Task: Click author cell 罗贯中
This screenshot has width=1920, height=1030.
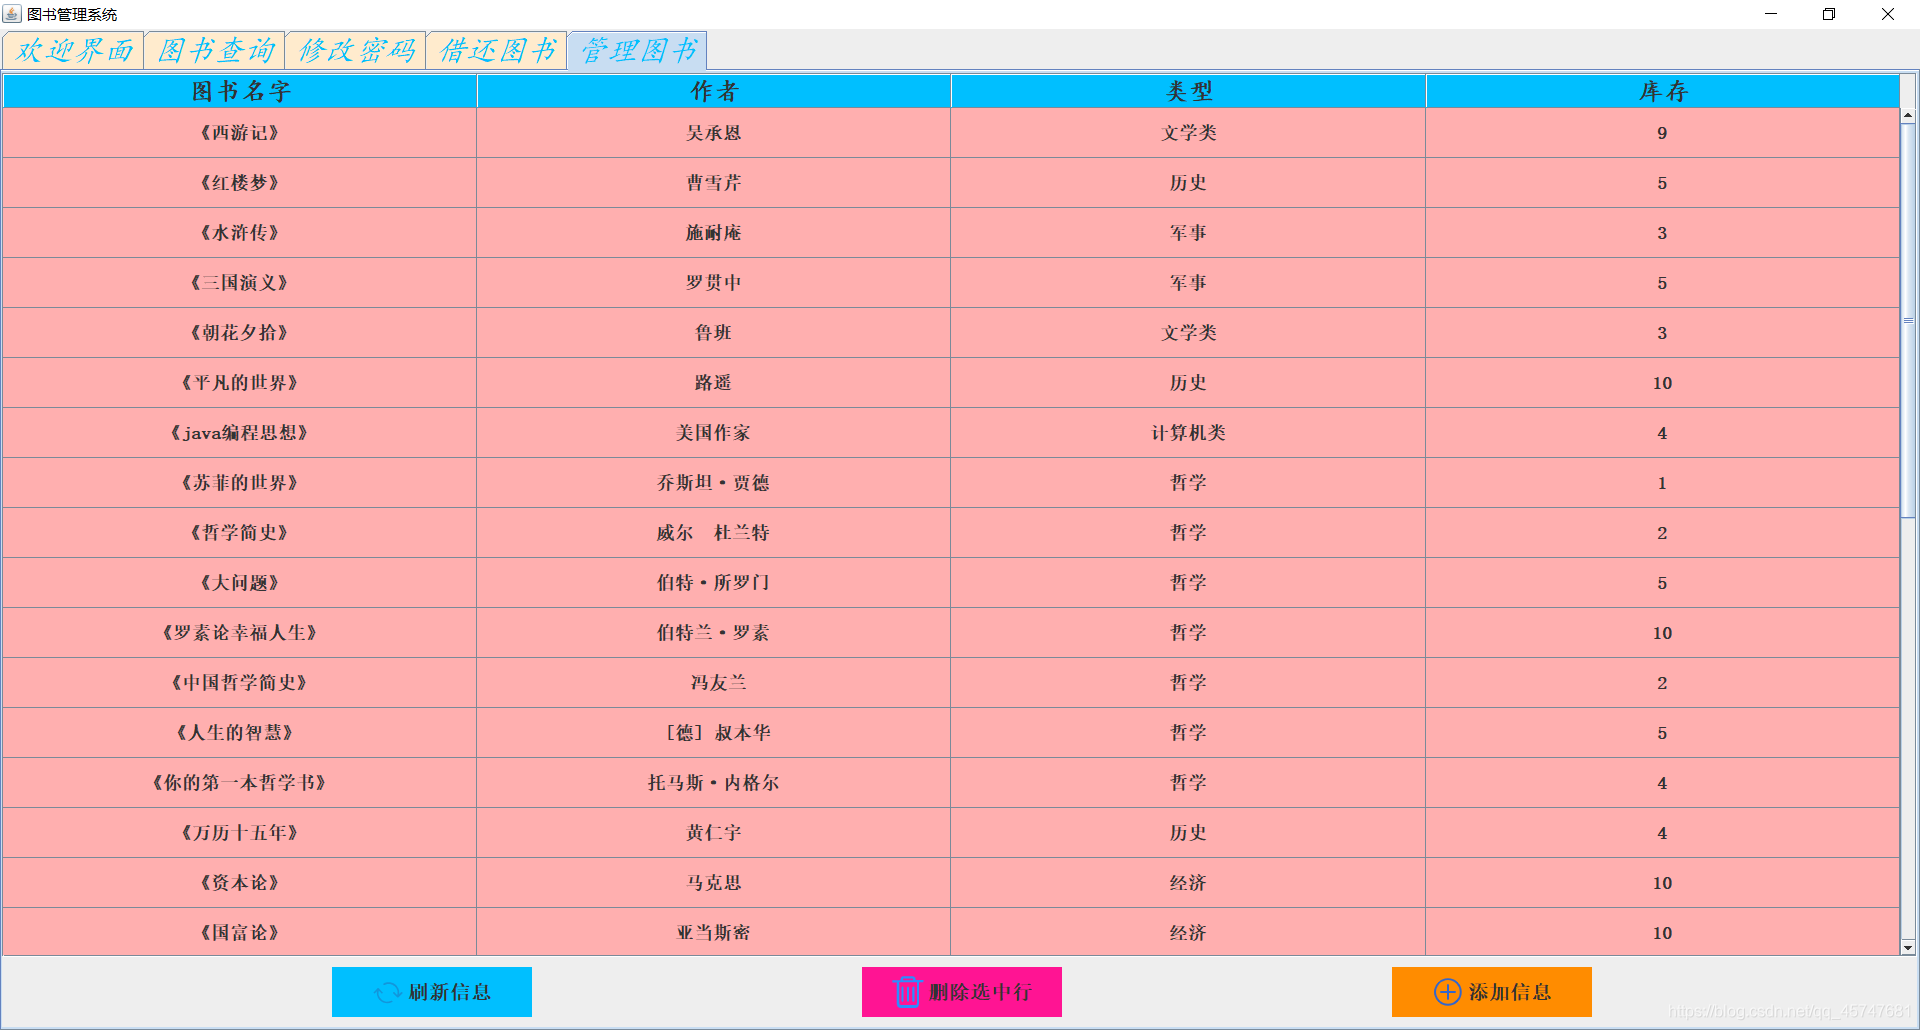Action: 714,283
